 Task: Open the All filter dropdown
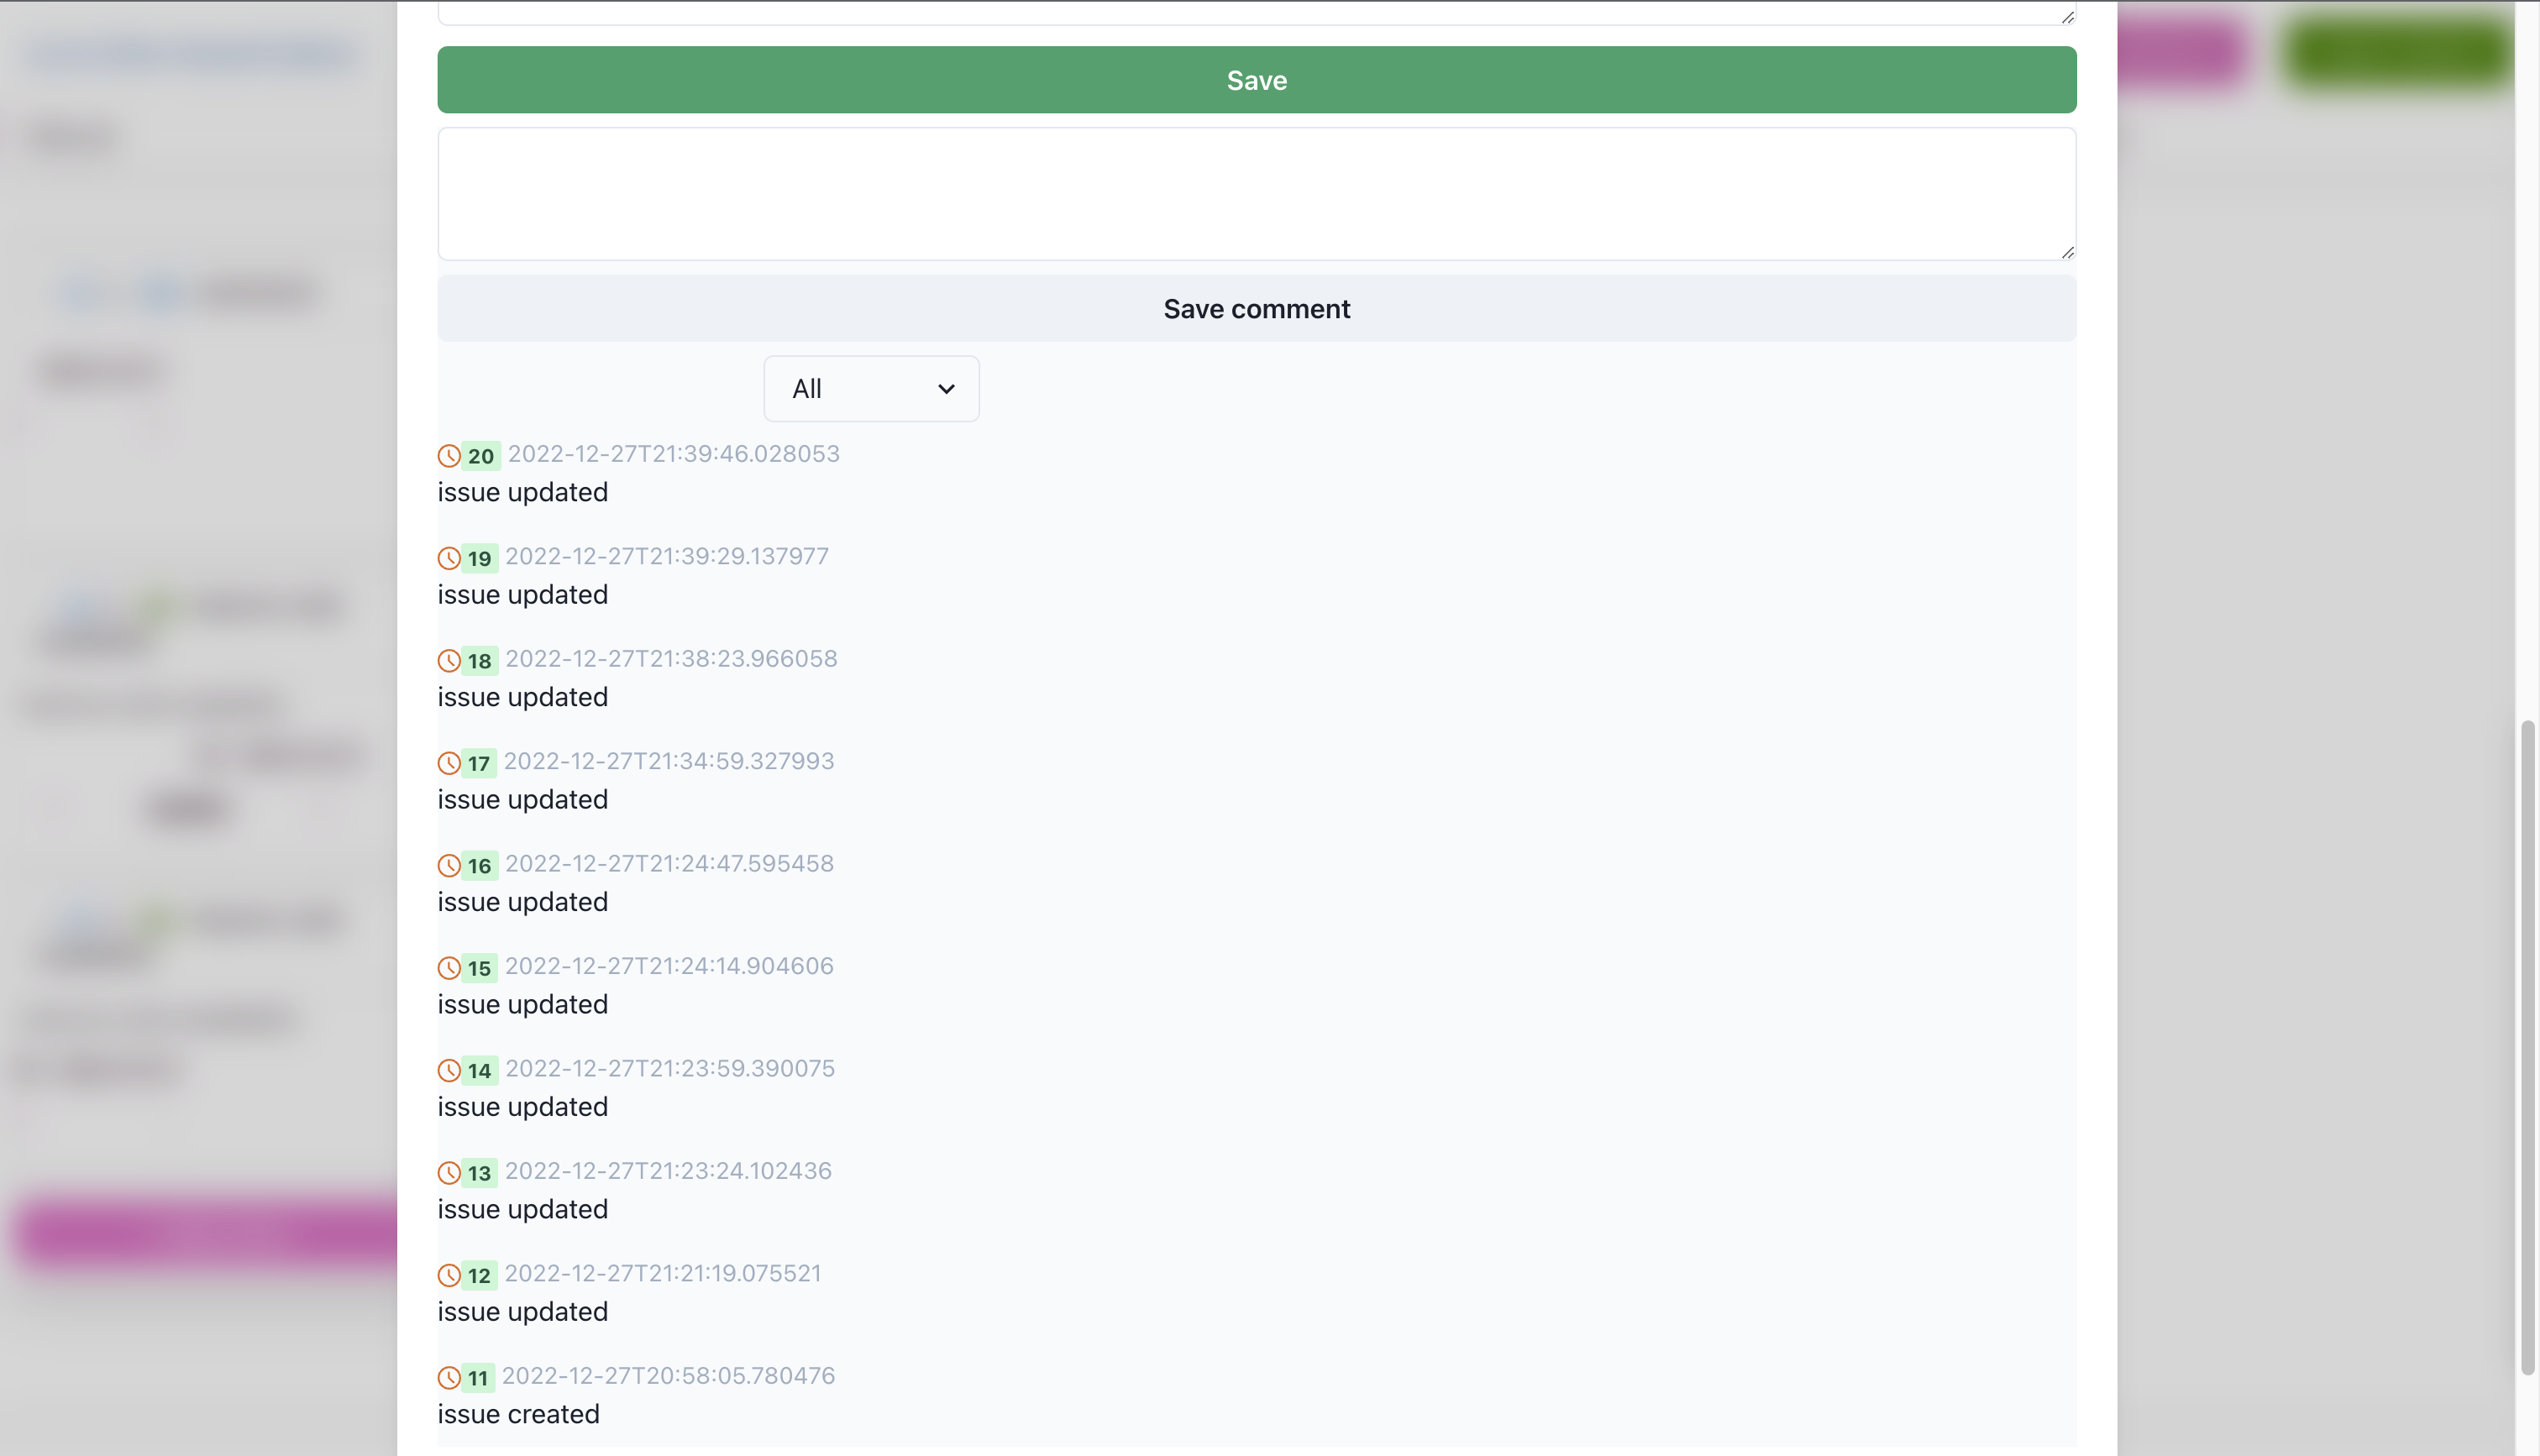[x=870, y=389]
